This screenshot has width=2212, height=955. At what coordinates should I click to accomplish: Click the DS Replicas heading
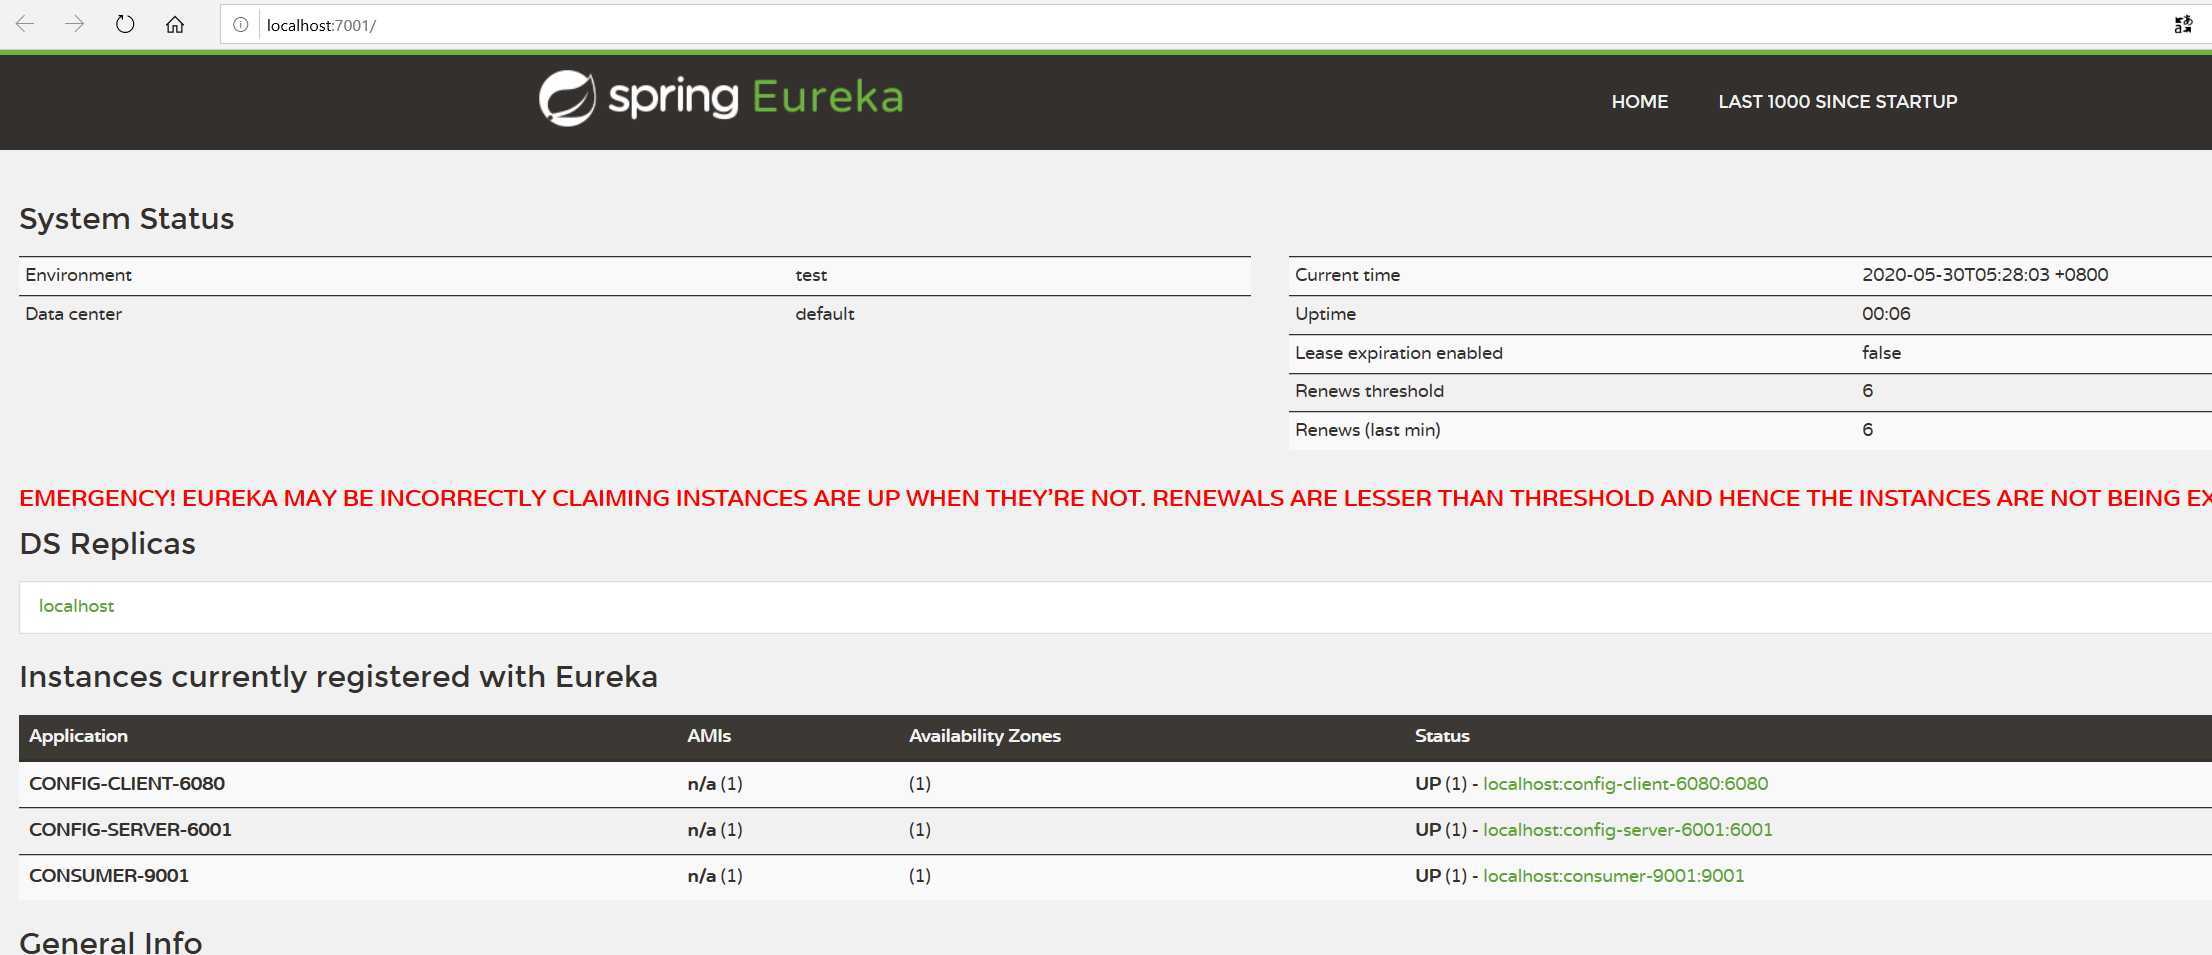pyautogui.click(x=107, y=544)
